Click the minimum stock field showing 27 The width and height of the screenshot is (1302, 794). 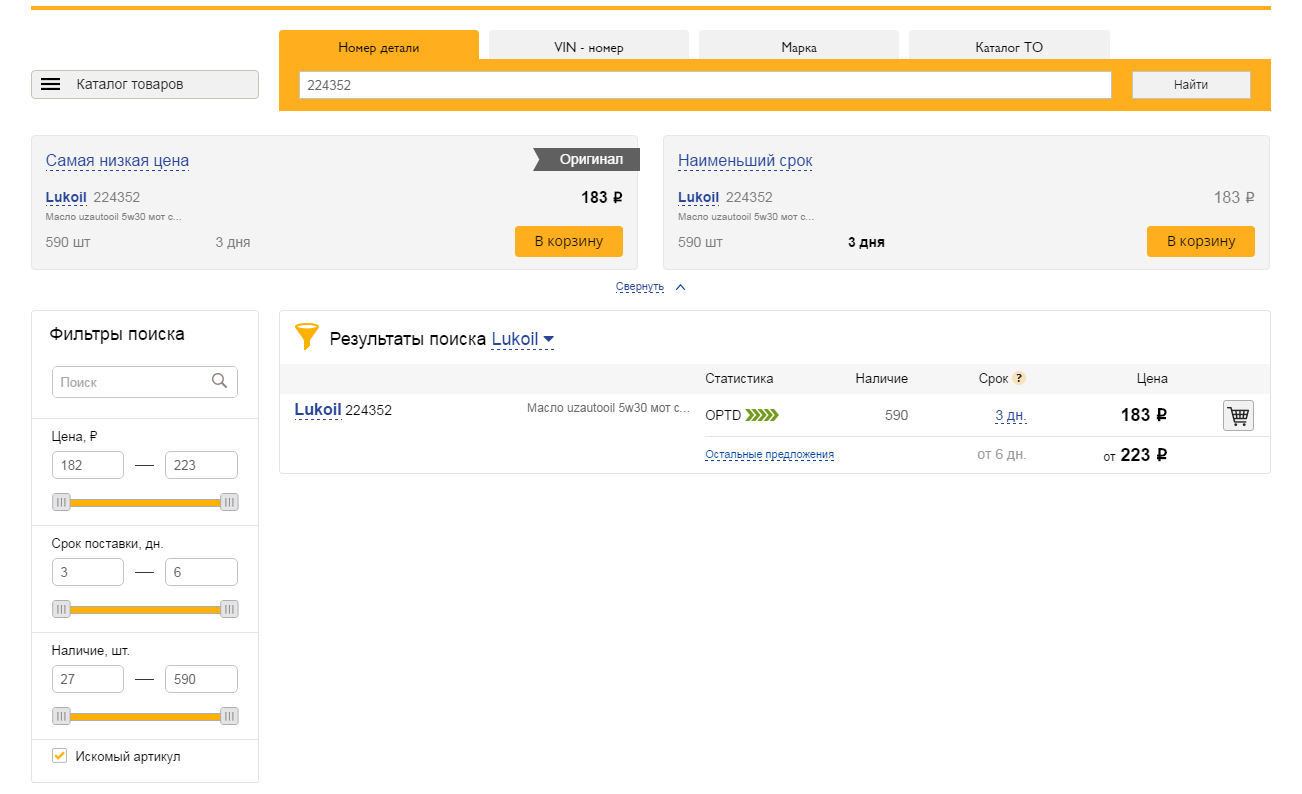pyautogui.click(x=88, y=679)
